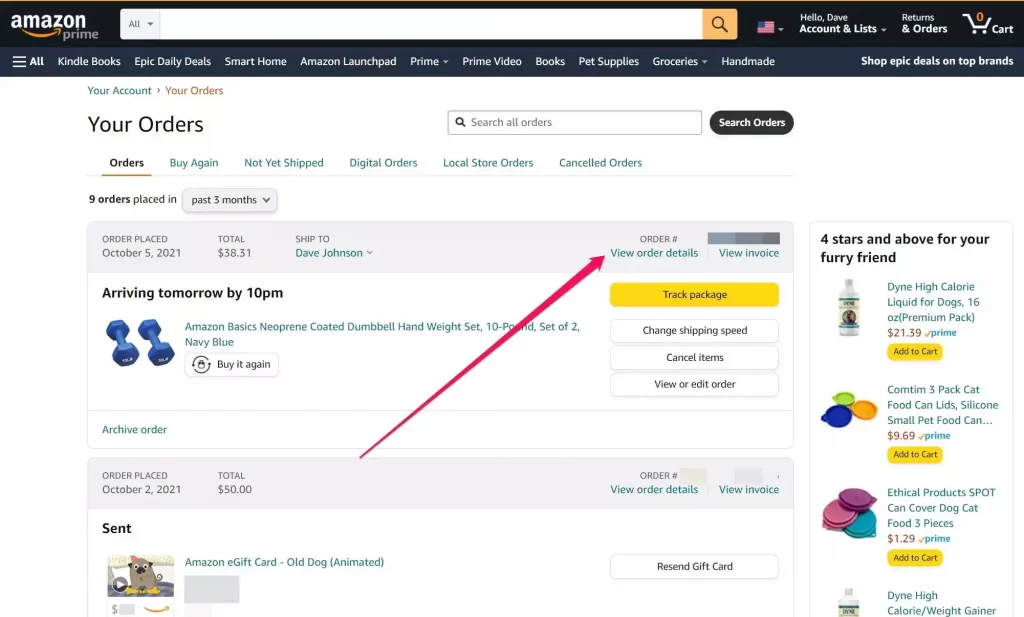This screenshot has width=1024, height=617.
Task: Click the Search Orders button
Action: pyautogui.click(x=752, y=123)
